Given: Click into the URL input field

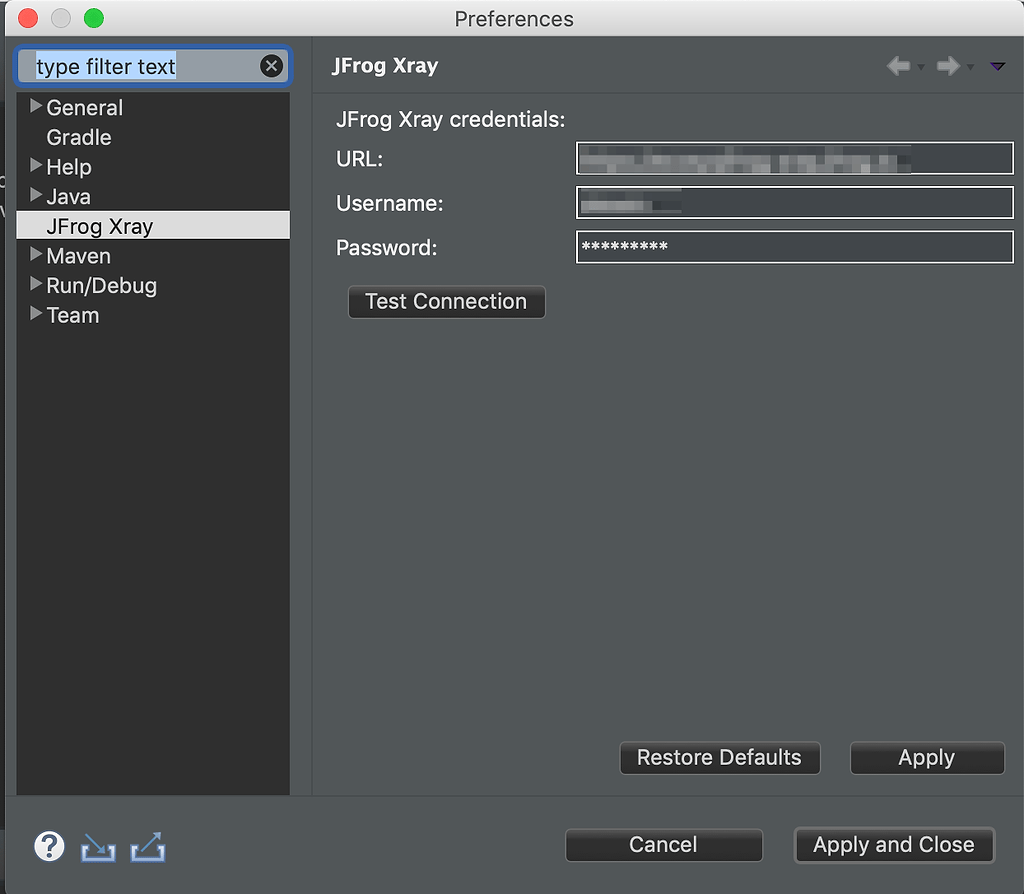Looking at the screenshot, I should 794,159.
